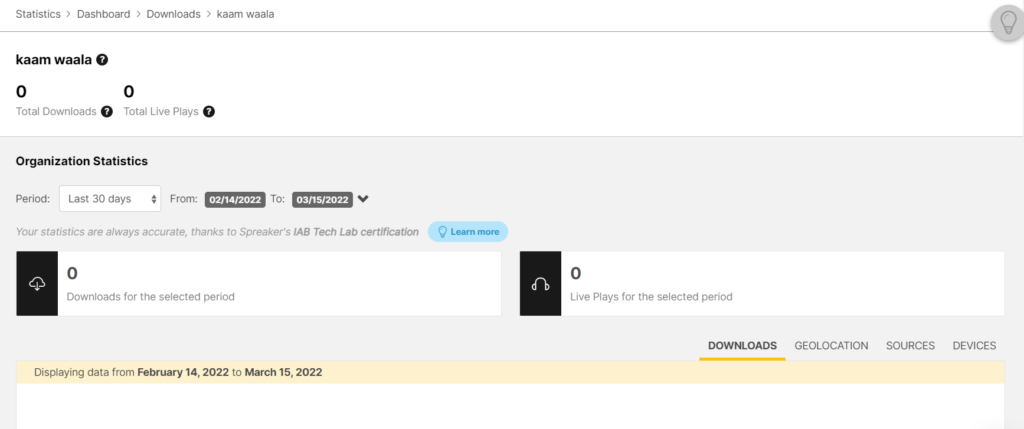Navigate to Dashboard breadcrumb link

pos(102,13)
